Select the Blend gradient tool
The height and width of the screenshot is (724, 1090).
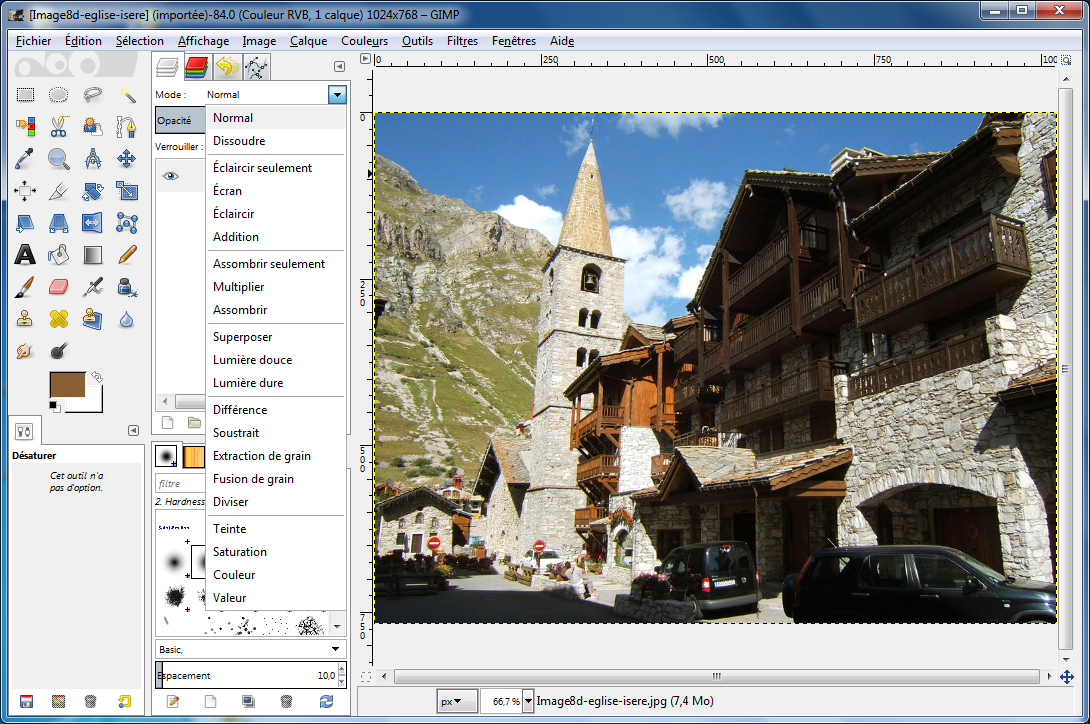(92, 255)
